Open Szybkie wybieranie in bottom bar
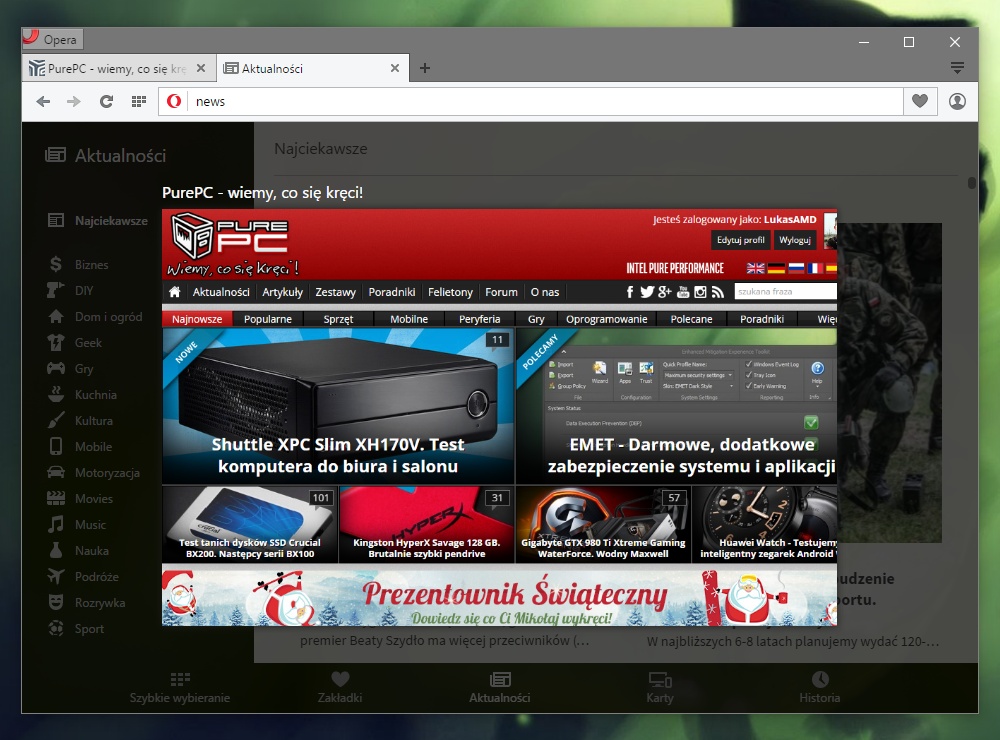Image resolution: width=1000 pixels, height=740 pixels. pos(180,688)
